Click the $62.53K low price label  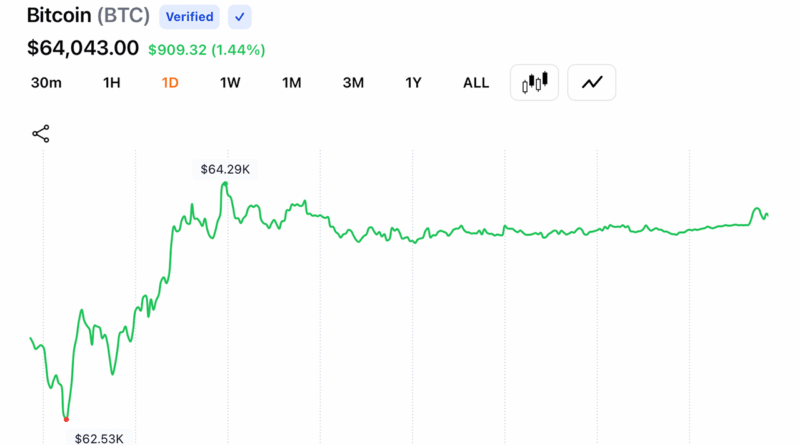pyautogui.click(x=99, y=438)
